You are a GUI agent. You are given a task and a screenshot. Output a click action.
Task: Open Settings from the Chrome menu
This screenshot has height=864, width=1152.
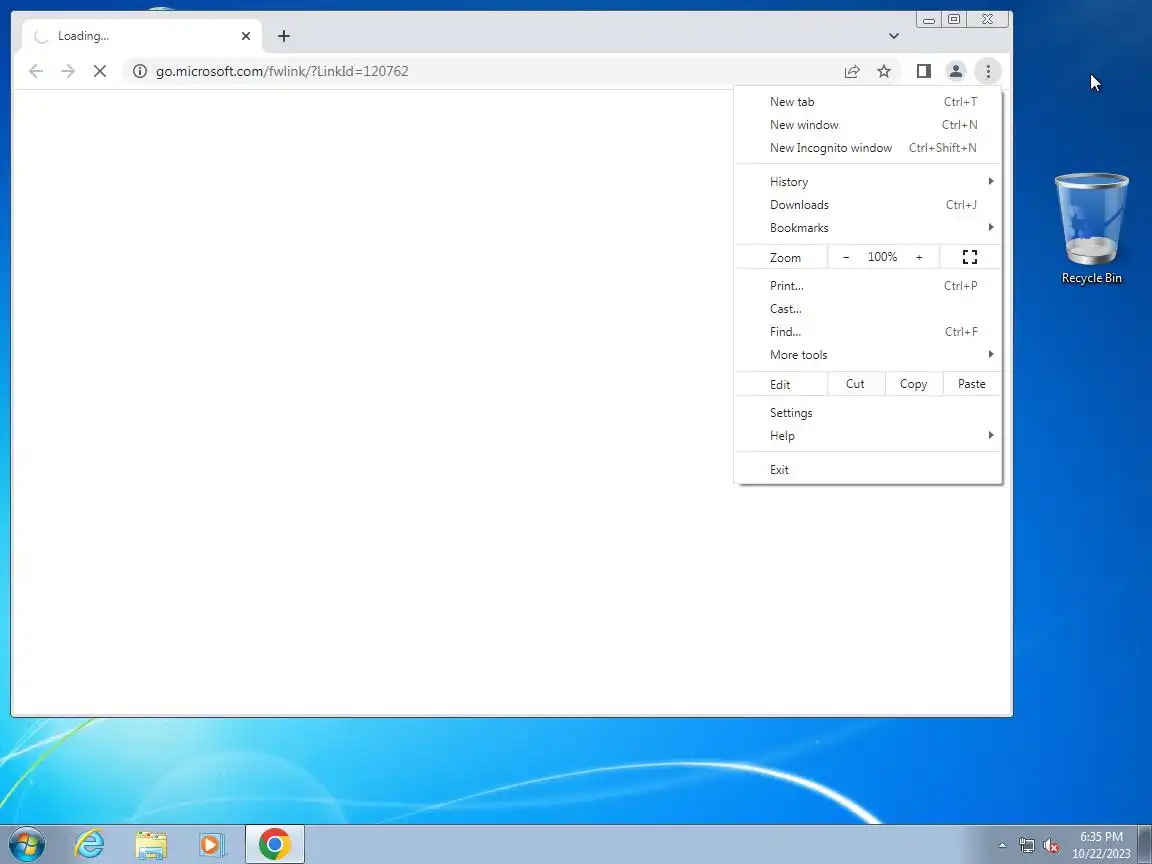pos(868,413)
